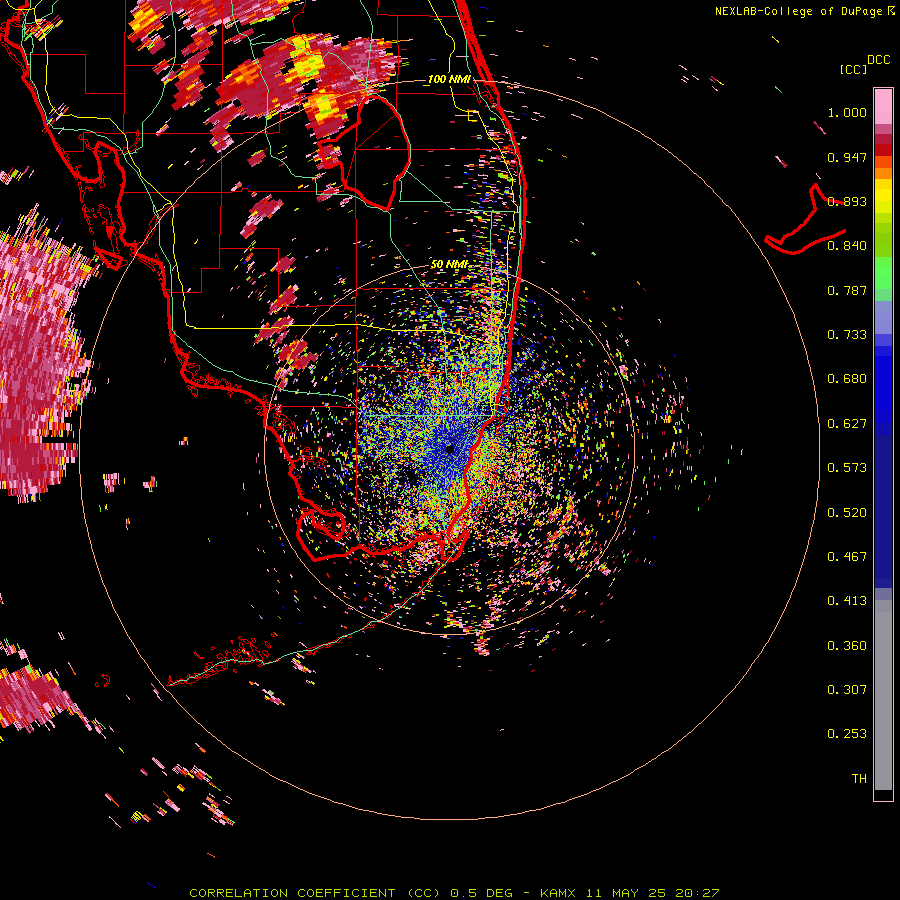Screen dimensions: 900x900
Task: Click the TH threshold label
Action: [859, 779]
